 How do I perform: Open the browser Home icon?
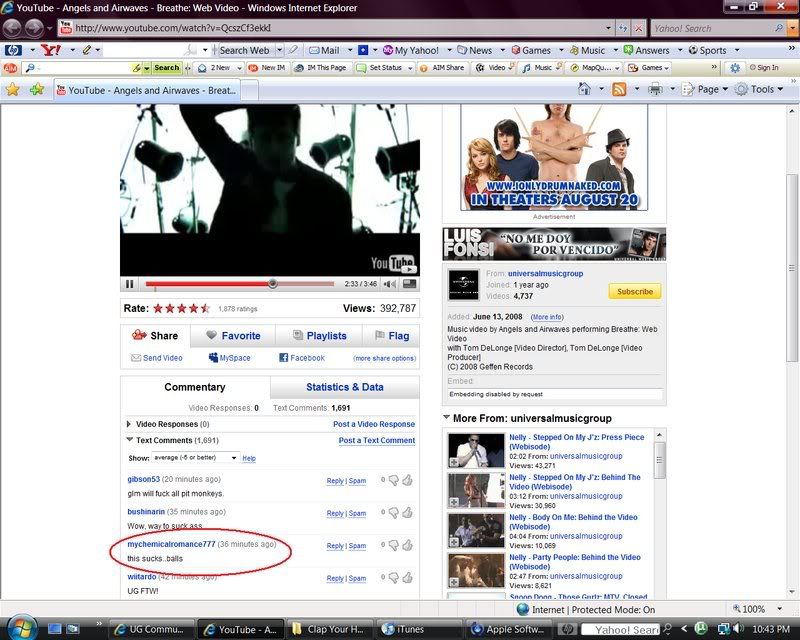[x=584, y=89]
